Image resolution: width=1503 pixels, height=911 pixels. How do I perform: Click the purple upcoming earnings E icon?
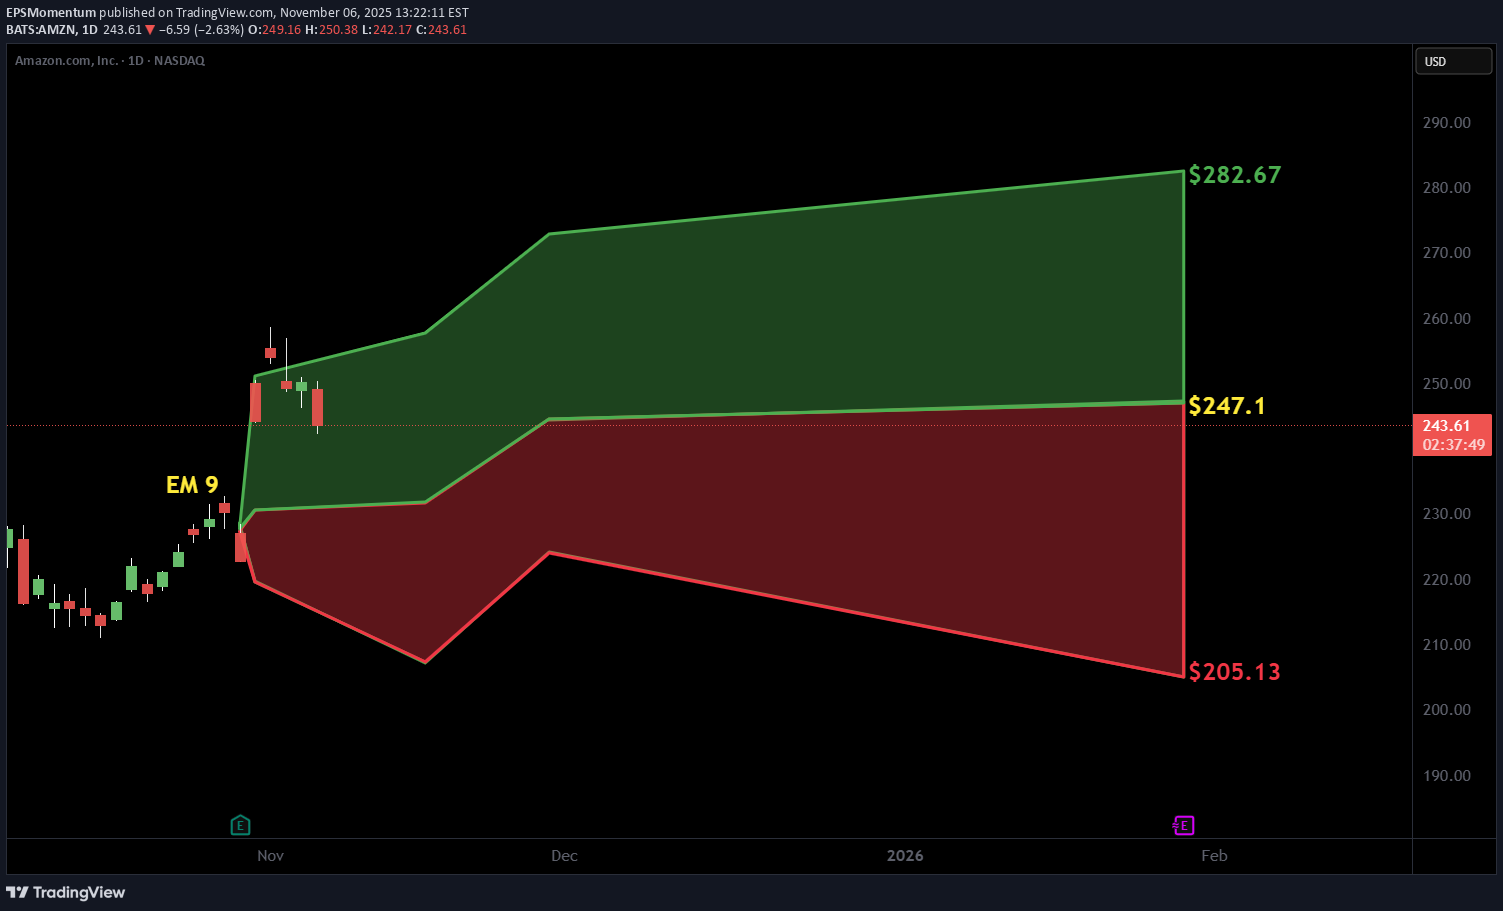coord(1183,825)
